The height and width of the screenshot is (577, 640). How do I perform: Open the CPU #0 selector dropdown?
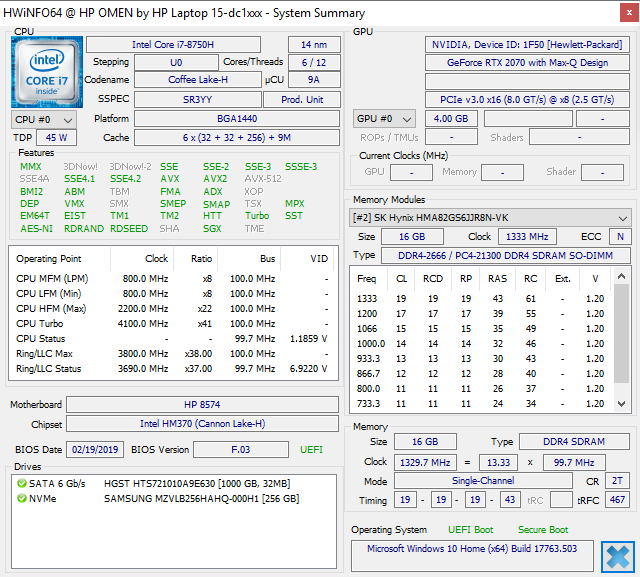coord(44,120)
